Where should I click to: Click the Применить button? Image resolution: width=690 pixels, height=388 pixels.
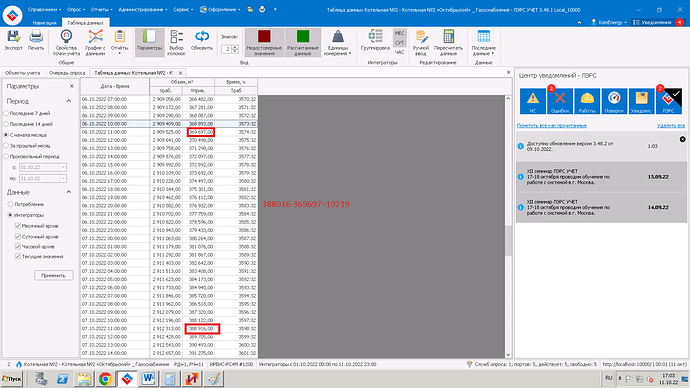coord(53,275)
